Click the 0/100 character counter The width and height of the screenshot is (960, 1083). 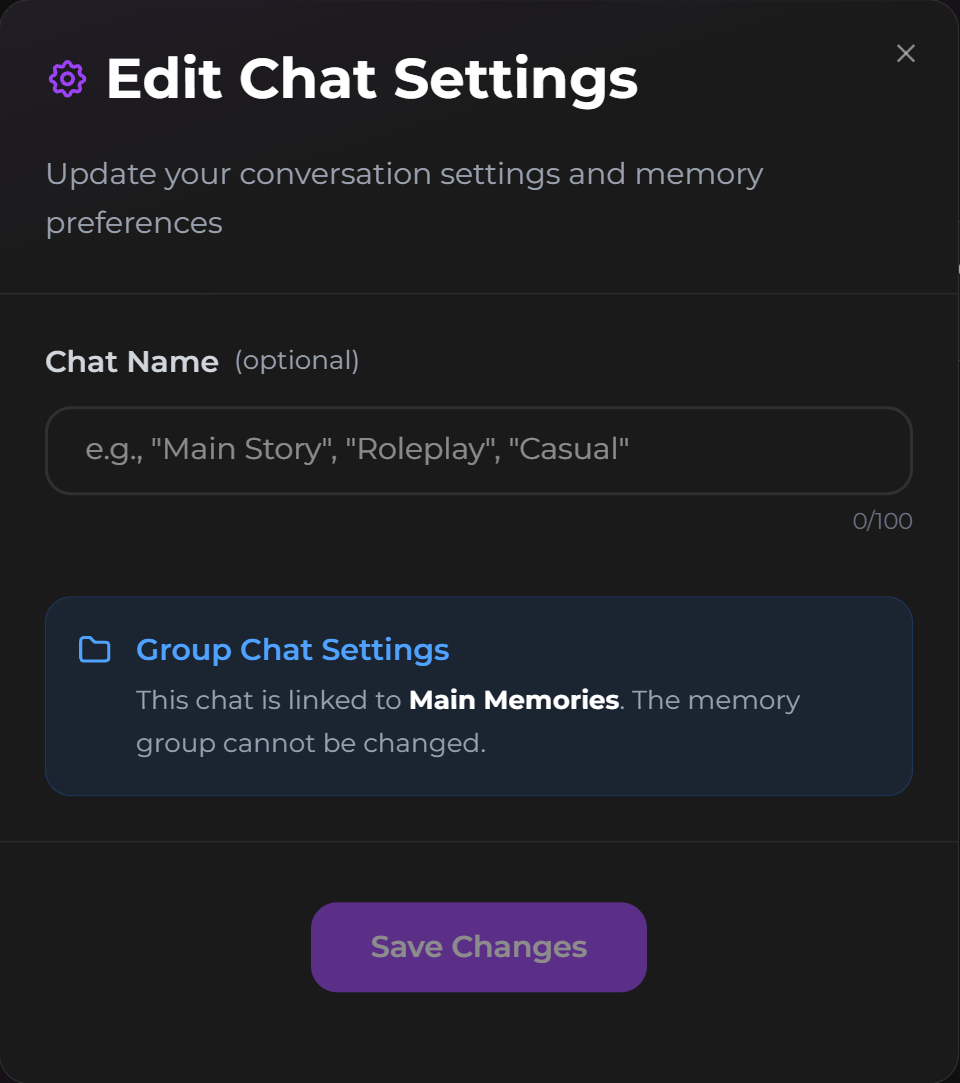coord(882,521)
